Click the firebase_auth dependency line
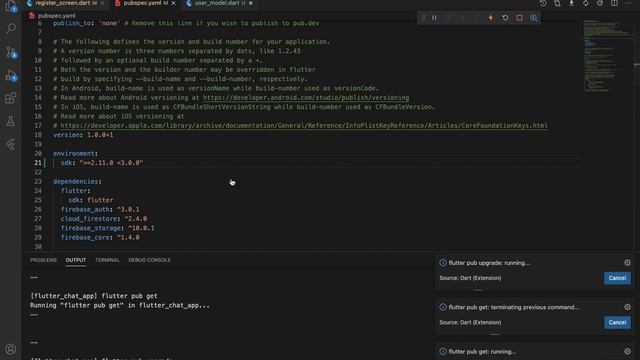 click(x=100, y=209)
